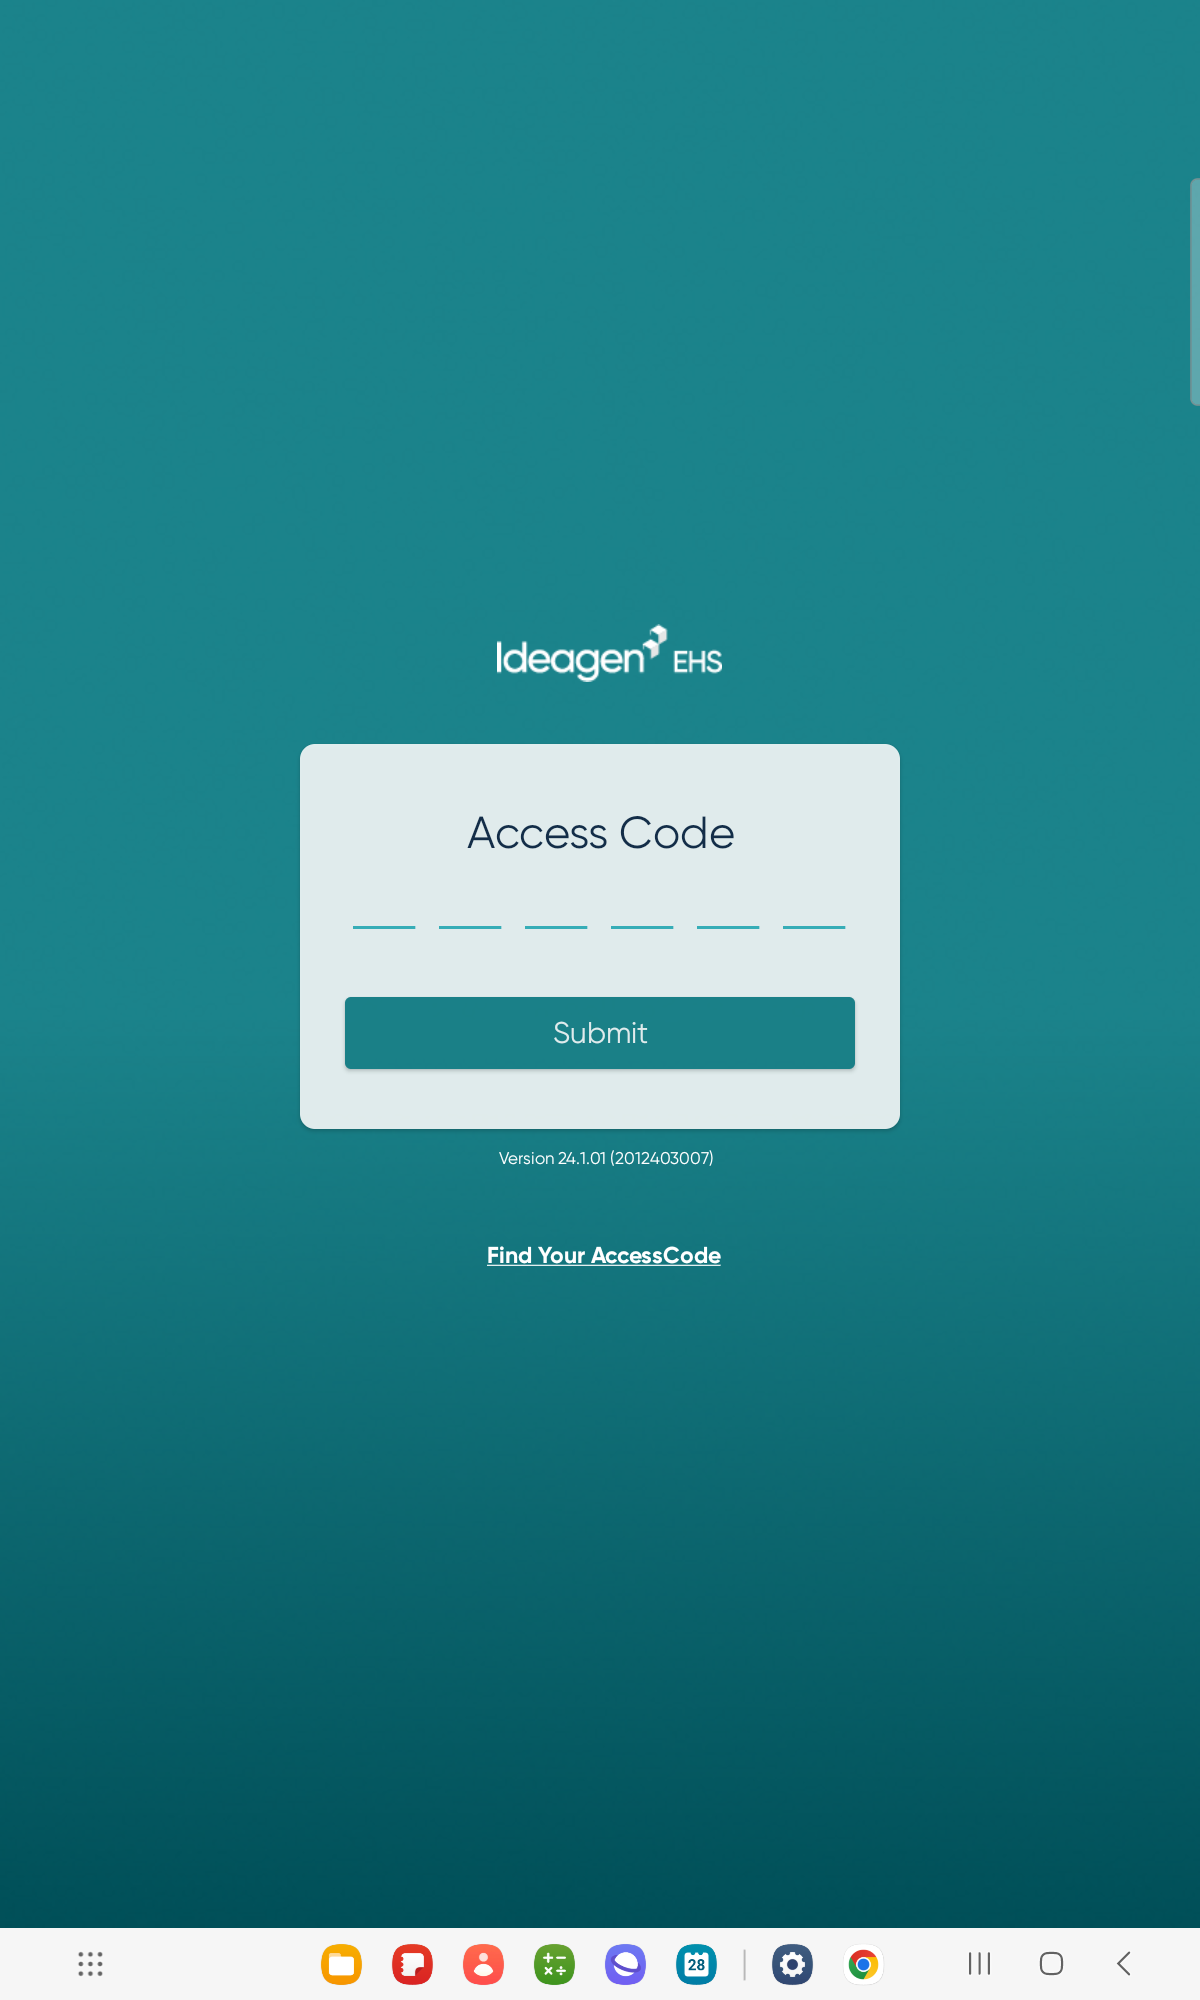Open the red Samsung Notes app

pyautogui.click(x=412, y=1964)
